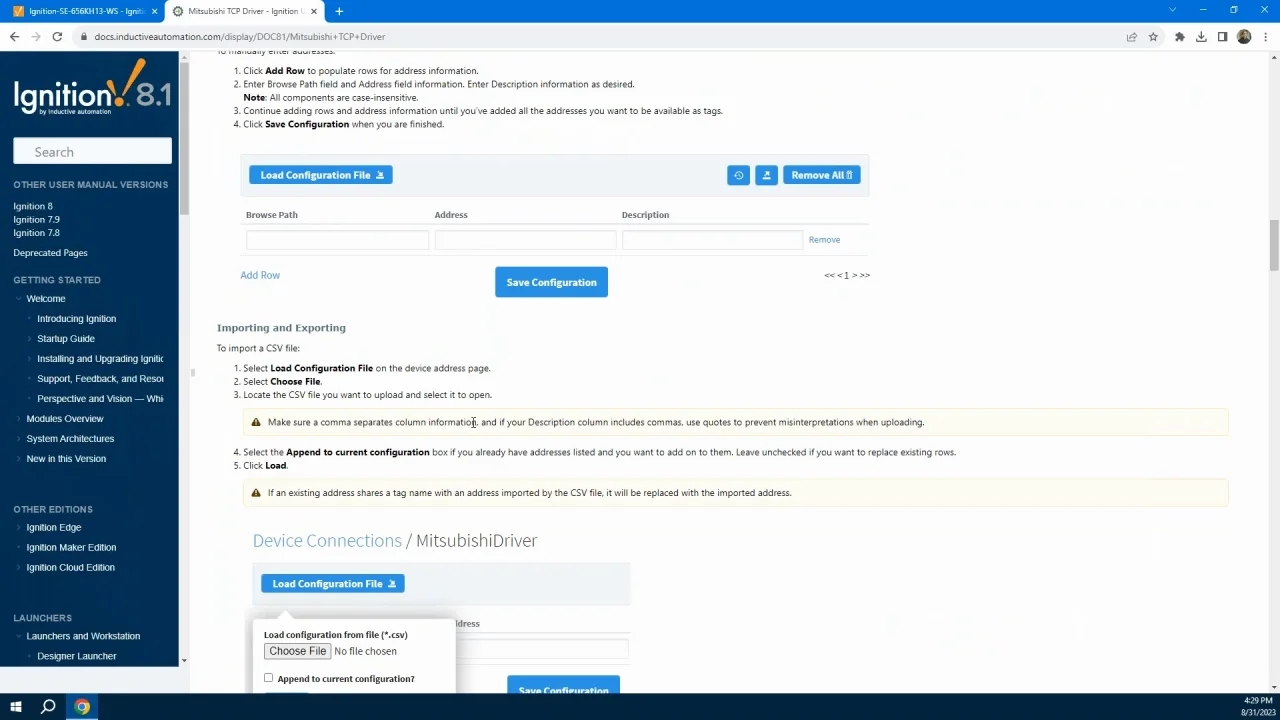This screenshot has height=720, width=1280.
Task: Expand System Architectures tree node
Action: pyautogui.click(x=19, y=439)
